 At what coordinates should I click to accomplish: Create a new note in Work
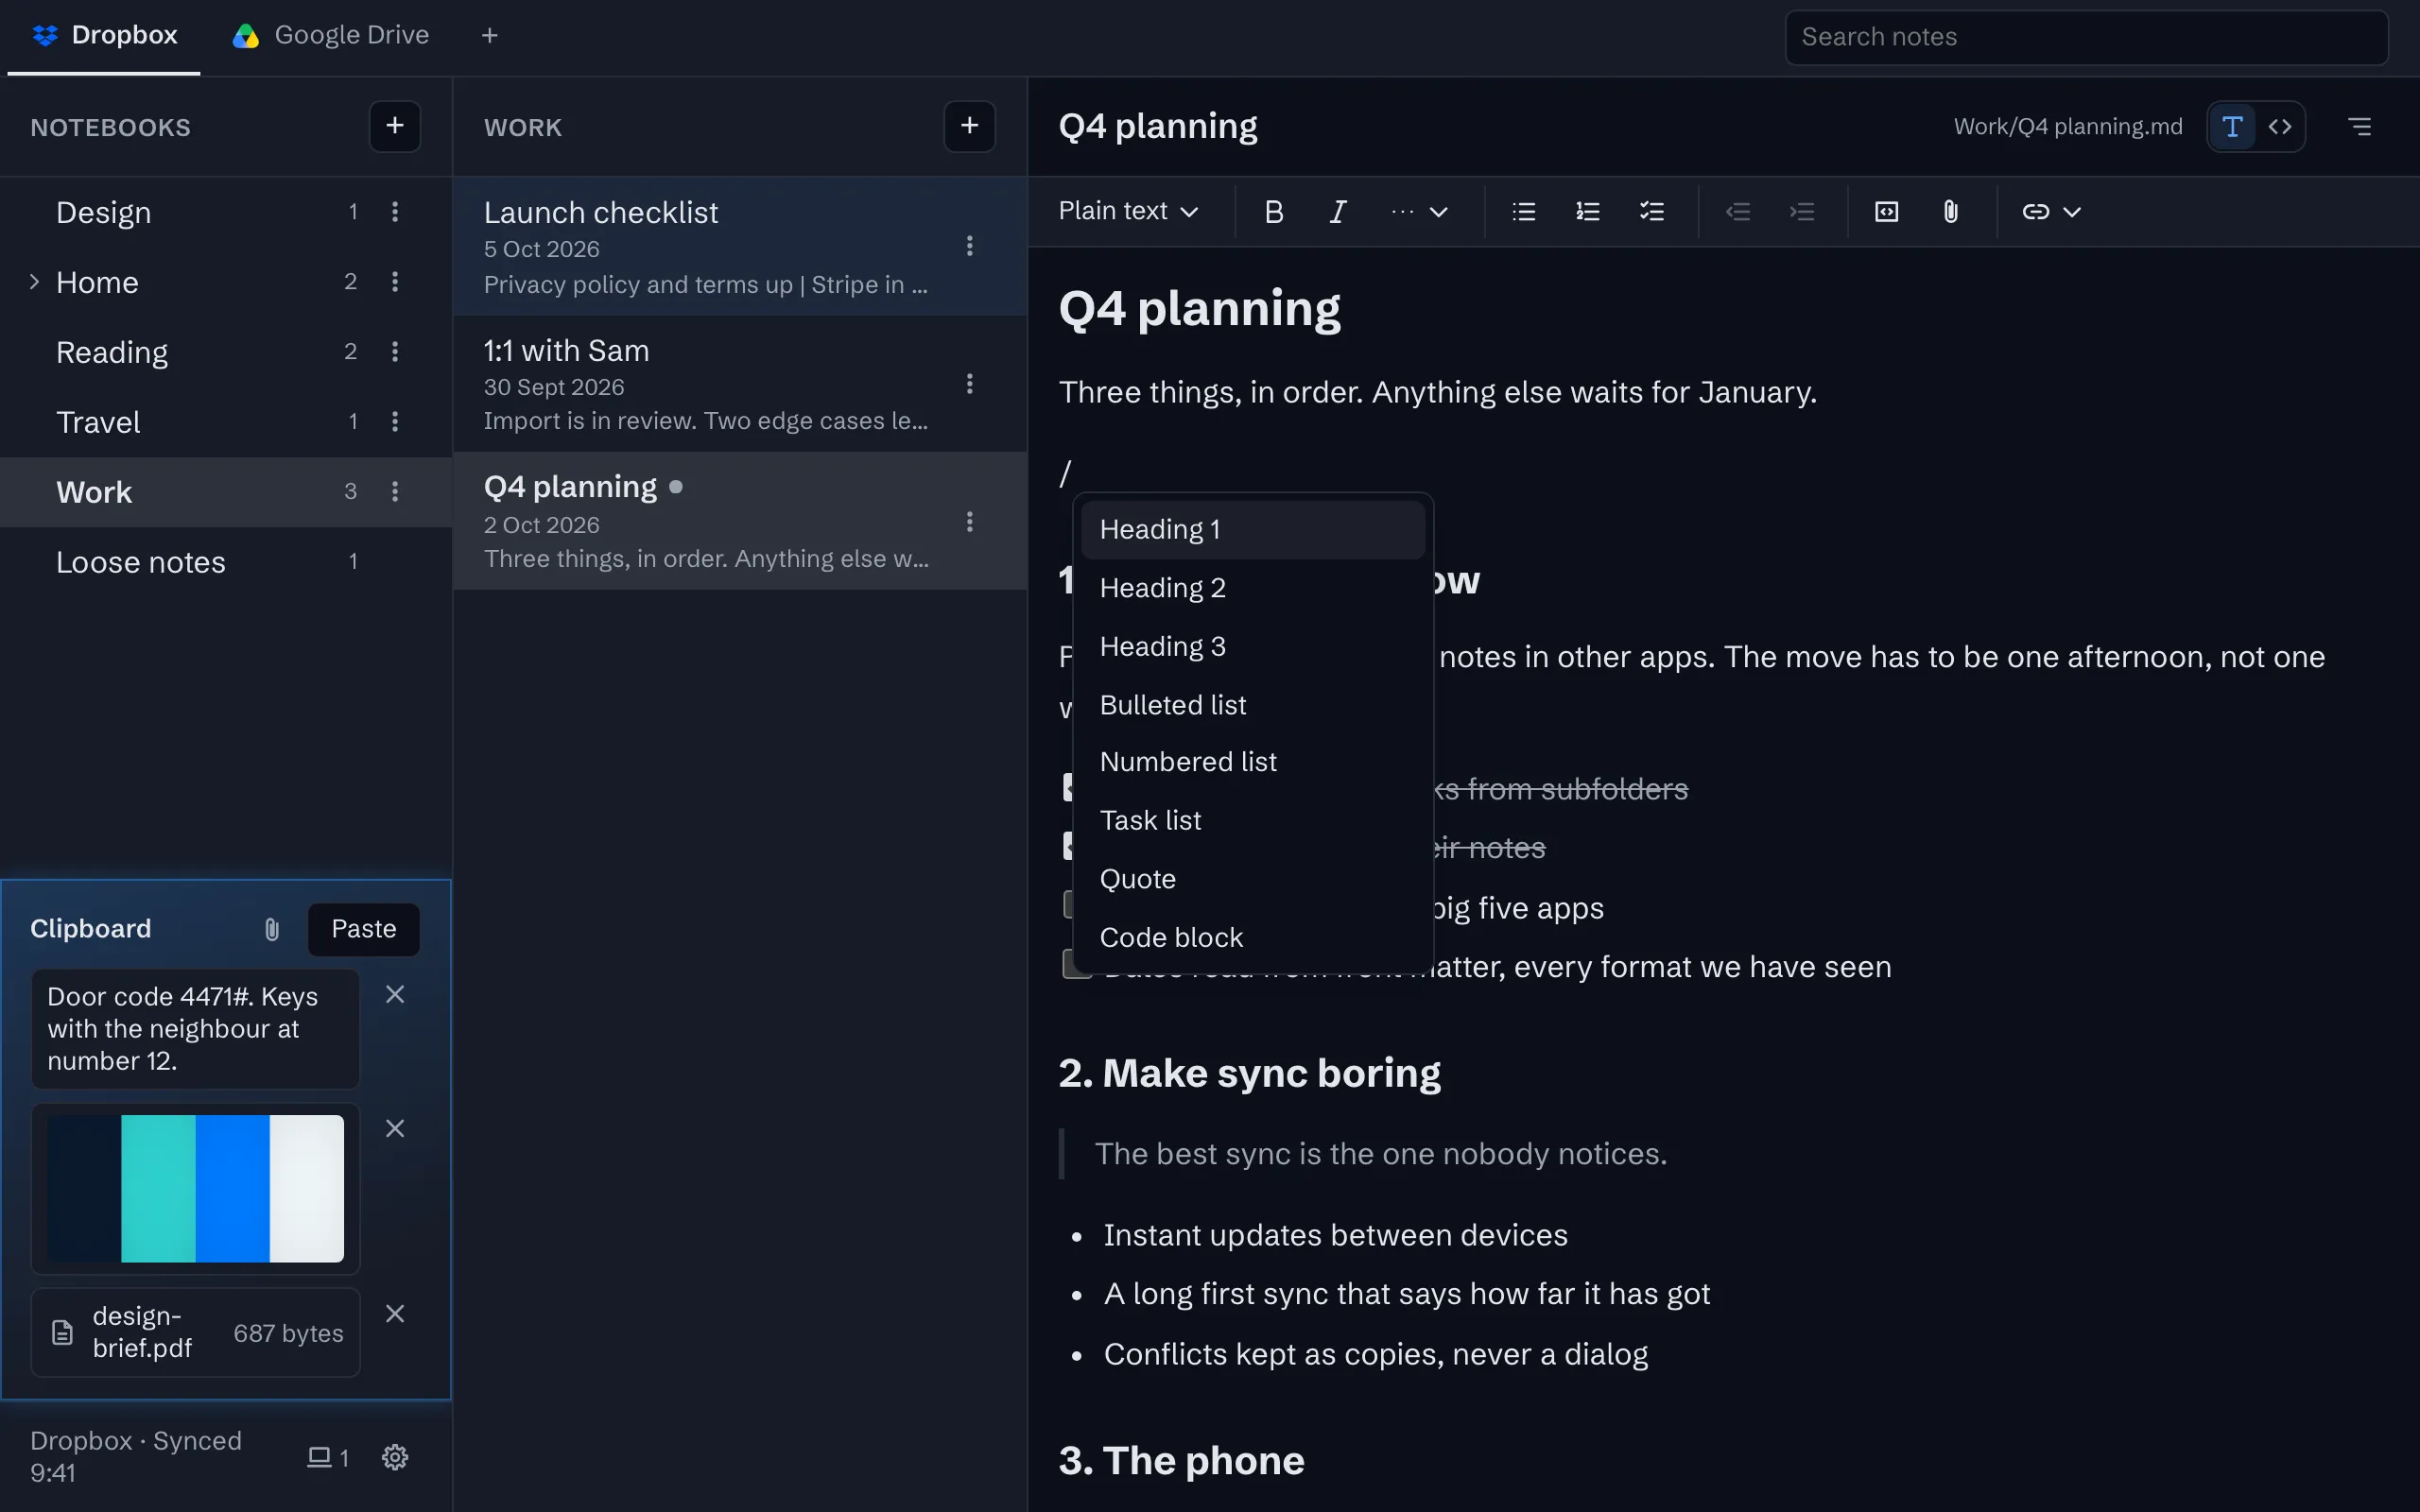pyautogui.click(x=969, y=126)
